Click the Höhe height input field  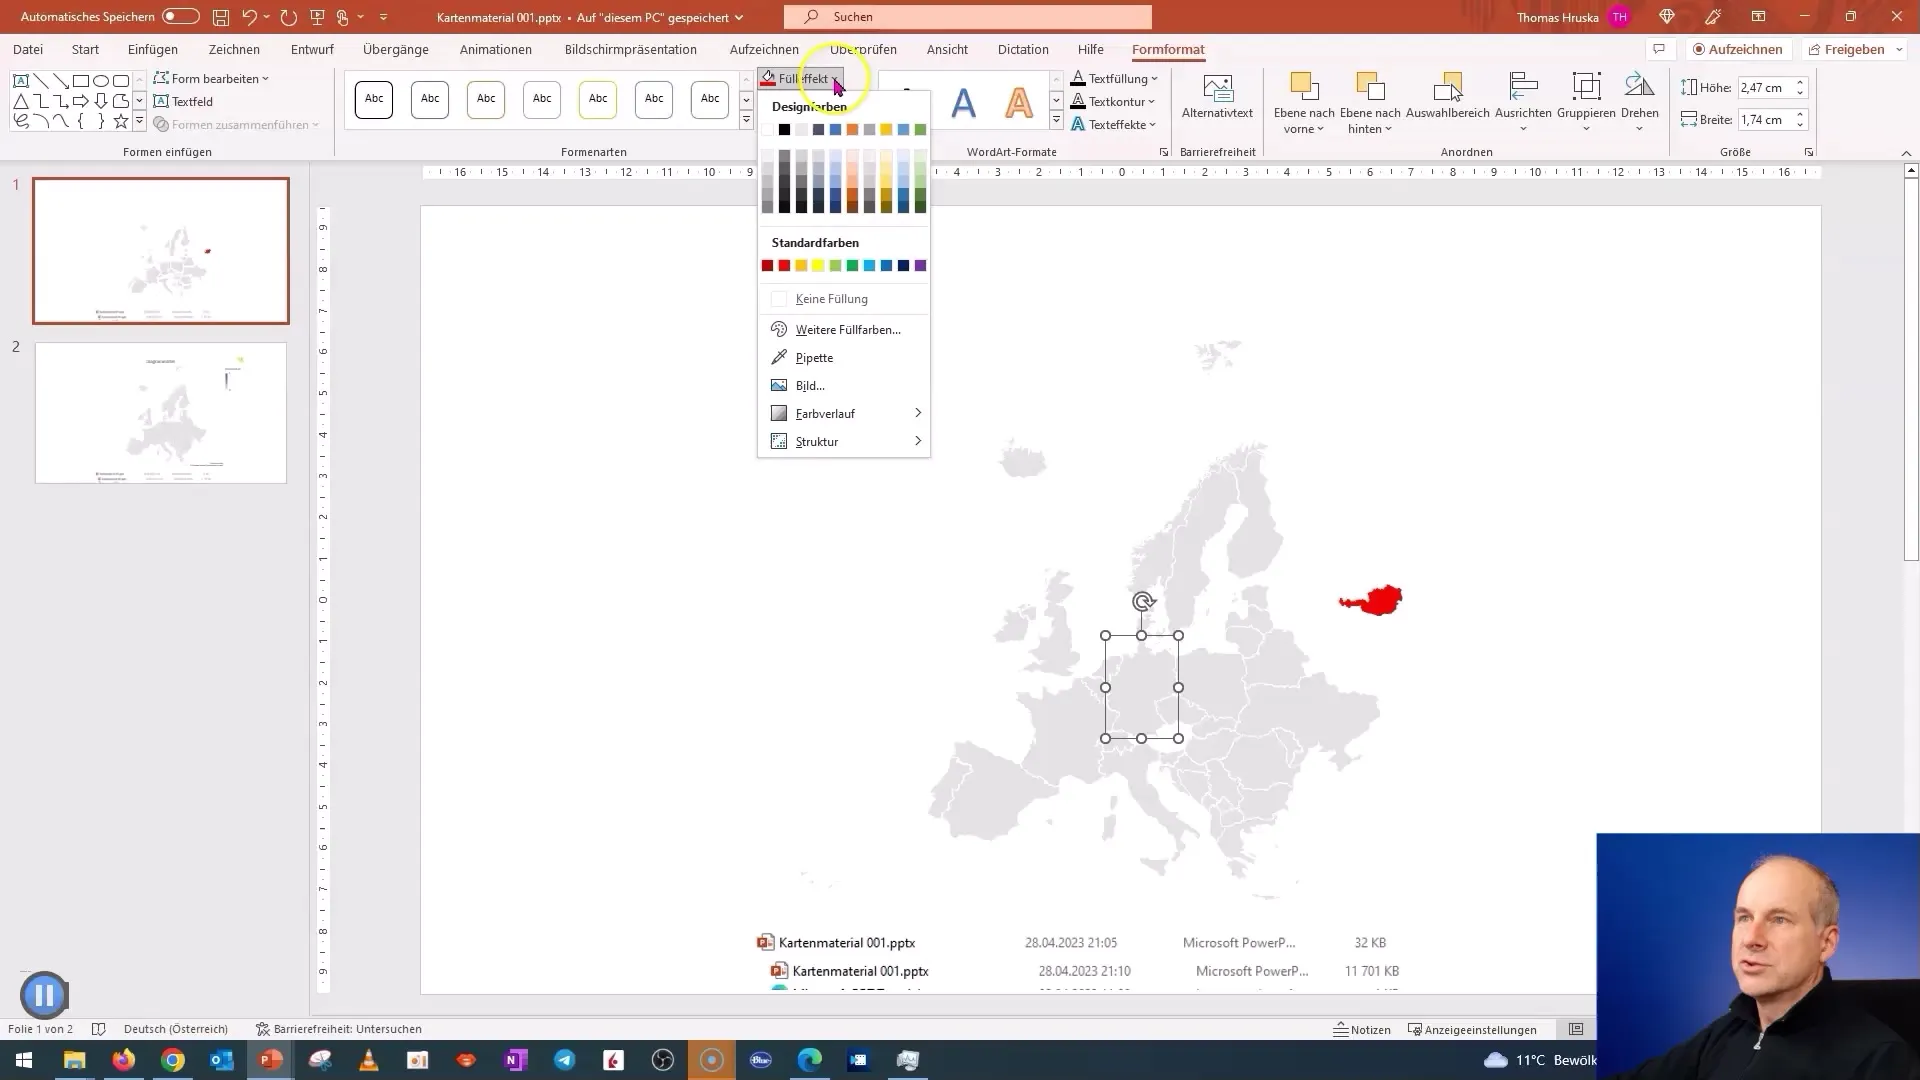coord(1764,88)
